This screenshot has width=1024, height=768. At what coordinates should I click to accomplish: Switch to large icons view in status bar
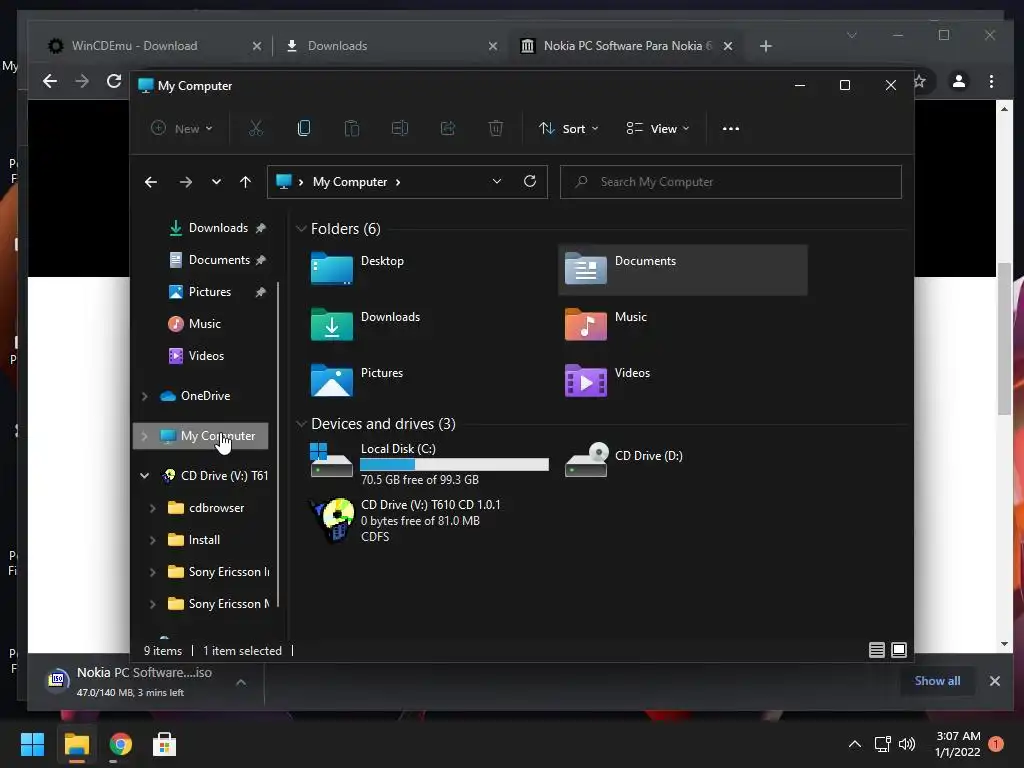[899, 650]
